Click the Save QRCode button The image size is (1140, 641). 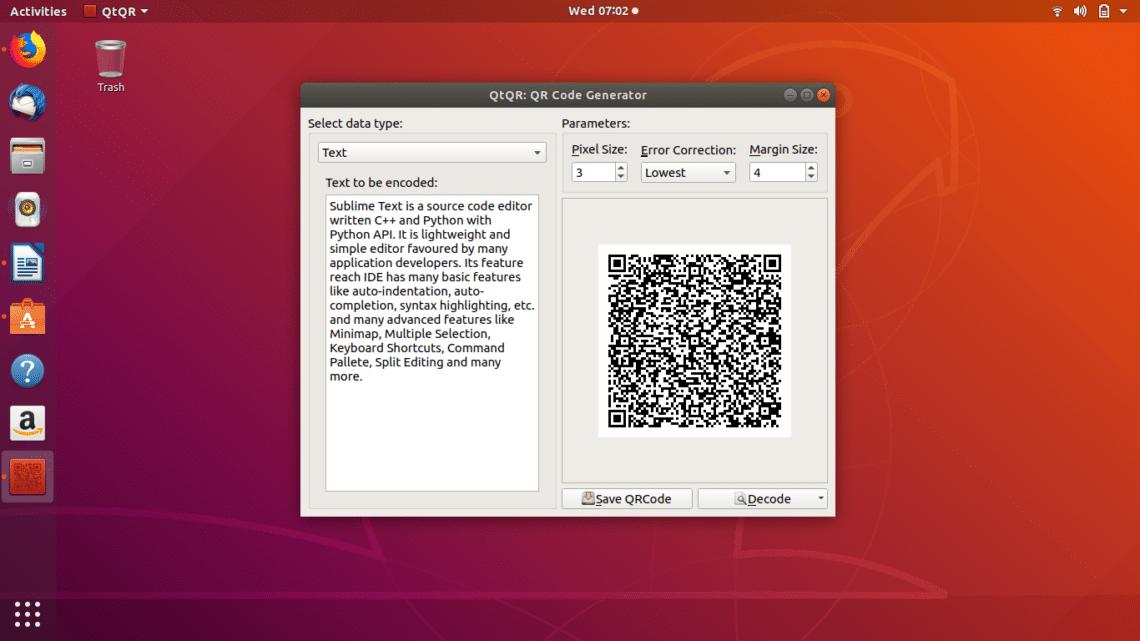pyautogui.click(x=626, y=498)
